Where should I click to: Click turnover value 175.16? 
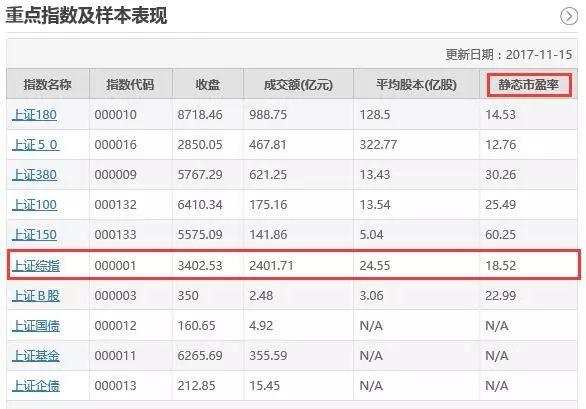[268, 204]
